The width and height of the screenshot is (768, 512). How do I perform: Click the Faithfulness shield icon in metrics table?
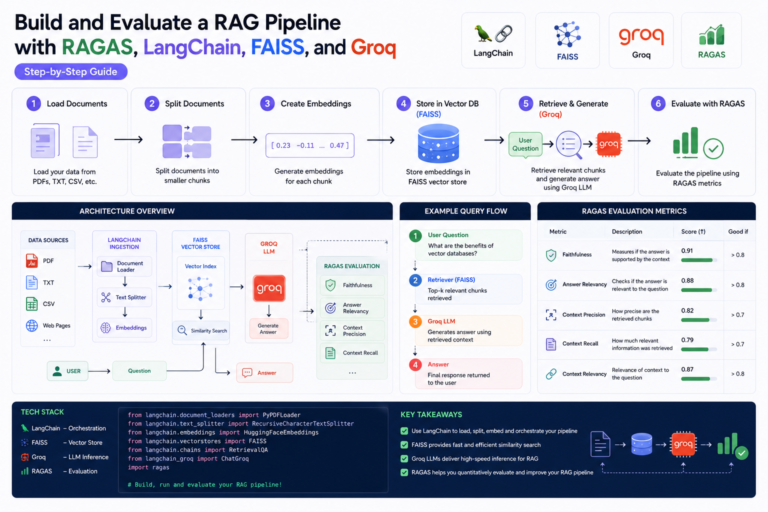click(551, 255)
